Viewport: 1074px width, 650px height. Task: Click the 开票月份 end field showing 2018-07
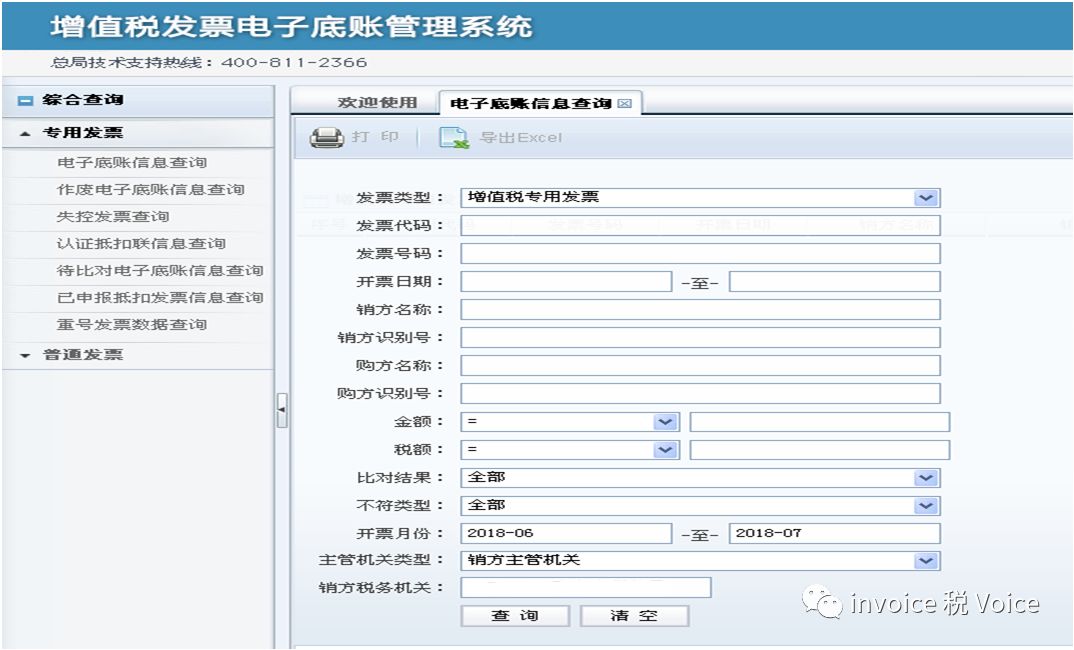coord(834,534)
